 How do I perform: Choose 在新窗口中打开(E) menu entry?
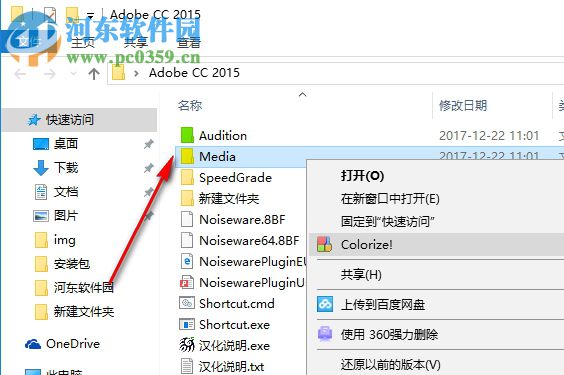click(390, 199)
